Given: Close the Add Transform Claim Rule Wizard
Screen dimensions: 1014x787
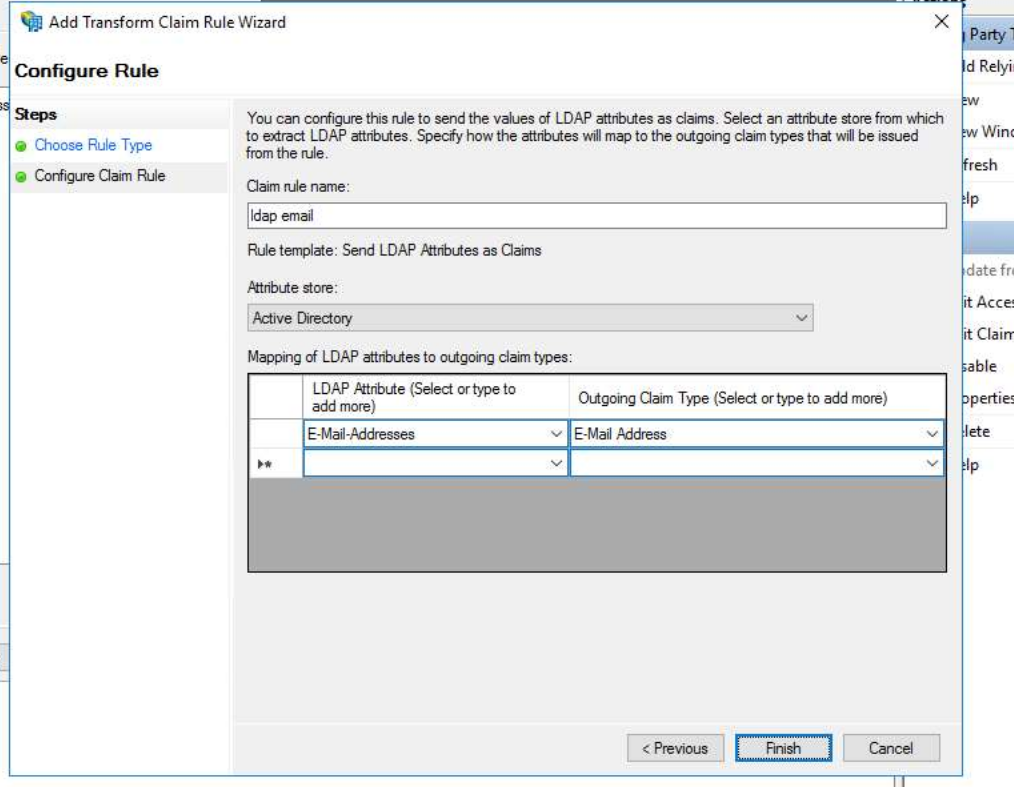Looking at the screenshot, I should 941,22.
